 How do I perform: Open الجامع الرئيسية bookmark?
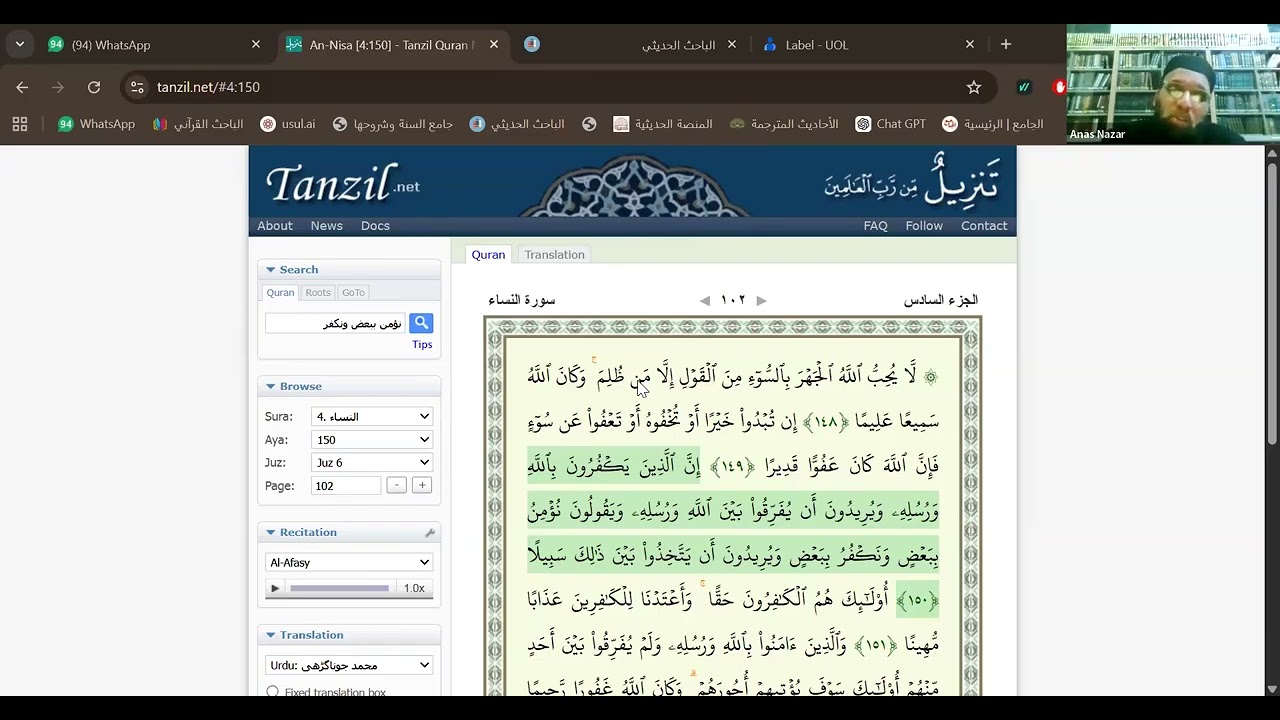993,124
